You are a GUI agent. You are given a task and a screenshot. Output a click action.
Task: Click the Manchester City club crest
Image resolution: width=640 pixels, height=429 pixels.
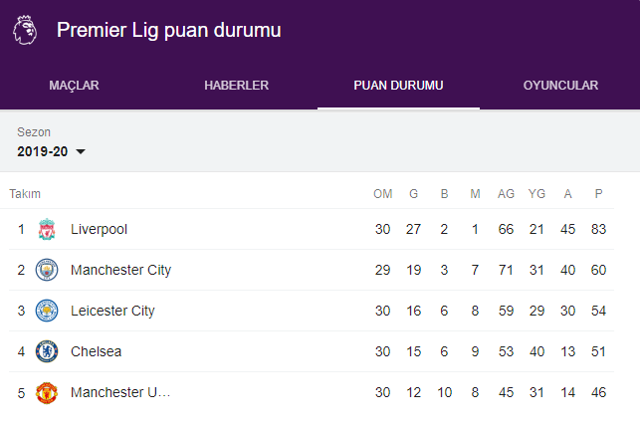(x=47, y=270)
